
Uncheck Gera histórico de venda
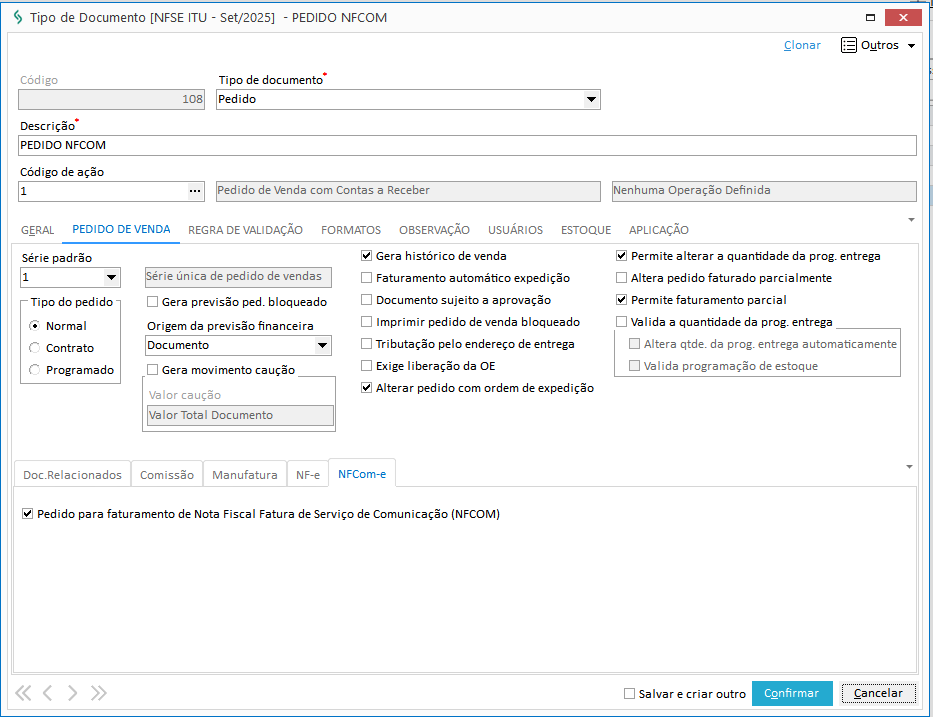pyautogui.click(x=367, y=256)
